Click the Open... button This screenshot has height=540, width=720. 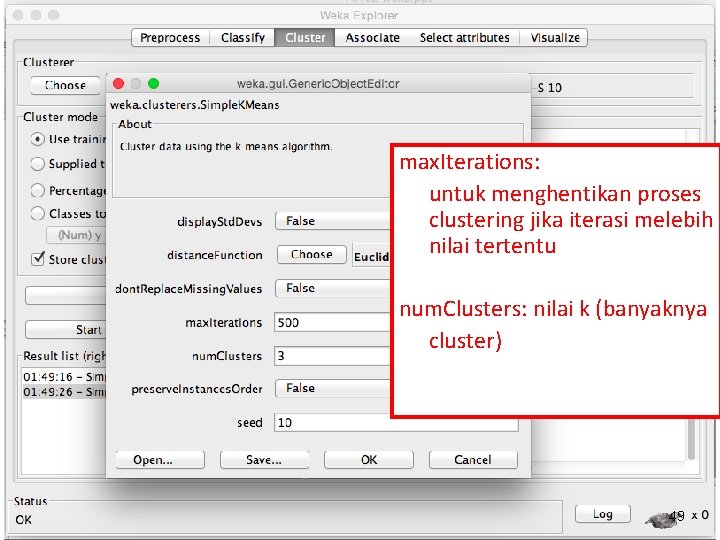click(160, 460)
